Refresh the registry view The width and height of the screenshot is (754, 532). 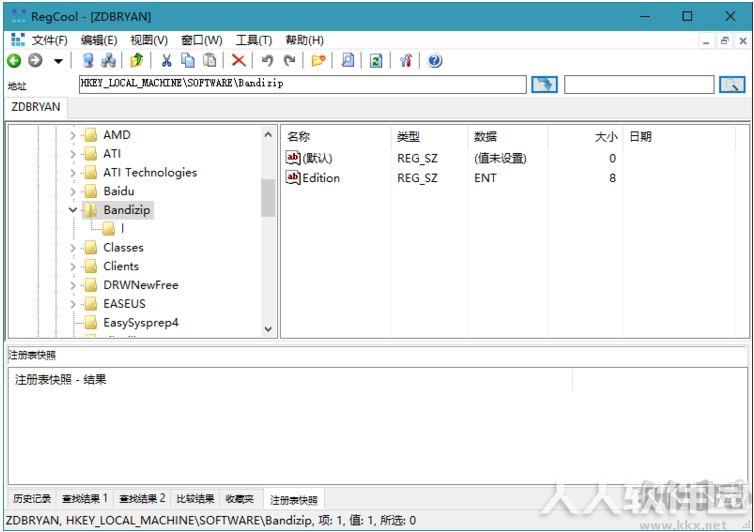coord(376,61)
